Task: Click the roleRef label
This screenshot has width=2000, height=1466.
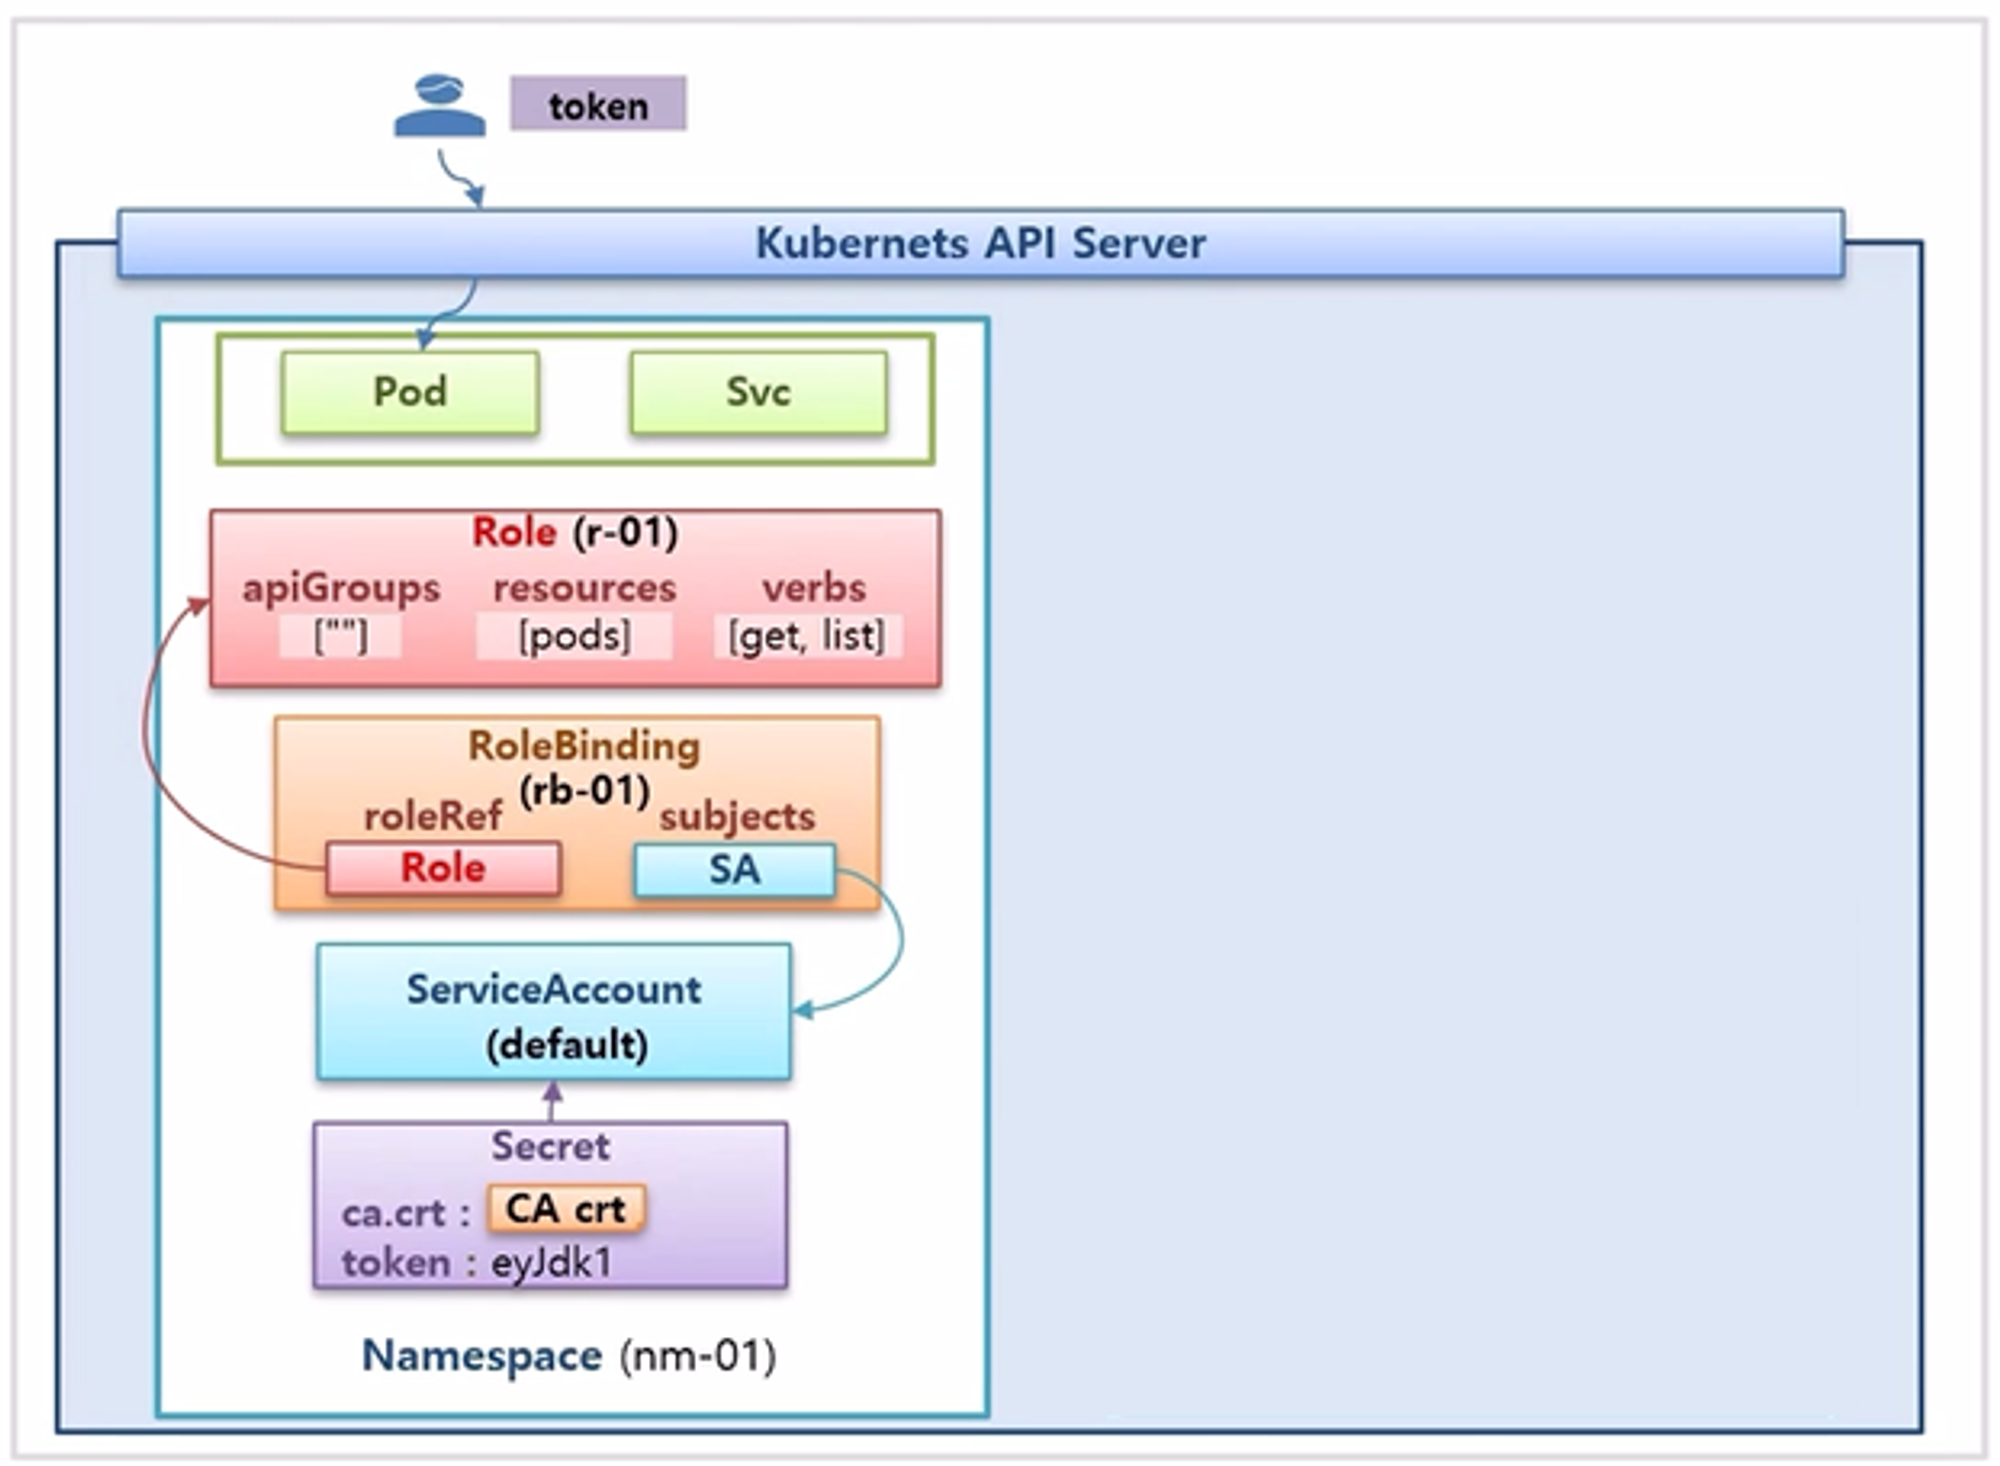Action: 432,817
